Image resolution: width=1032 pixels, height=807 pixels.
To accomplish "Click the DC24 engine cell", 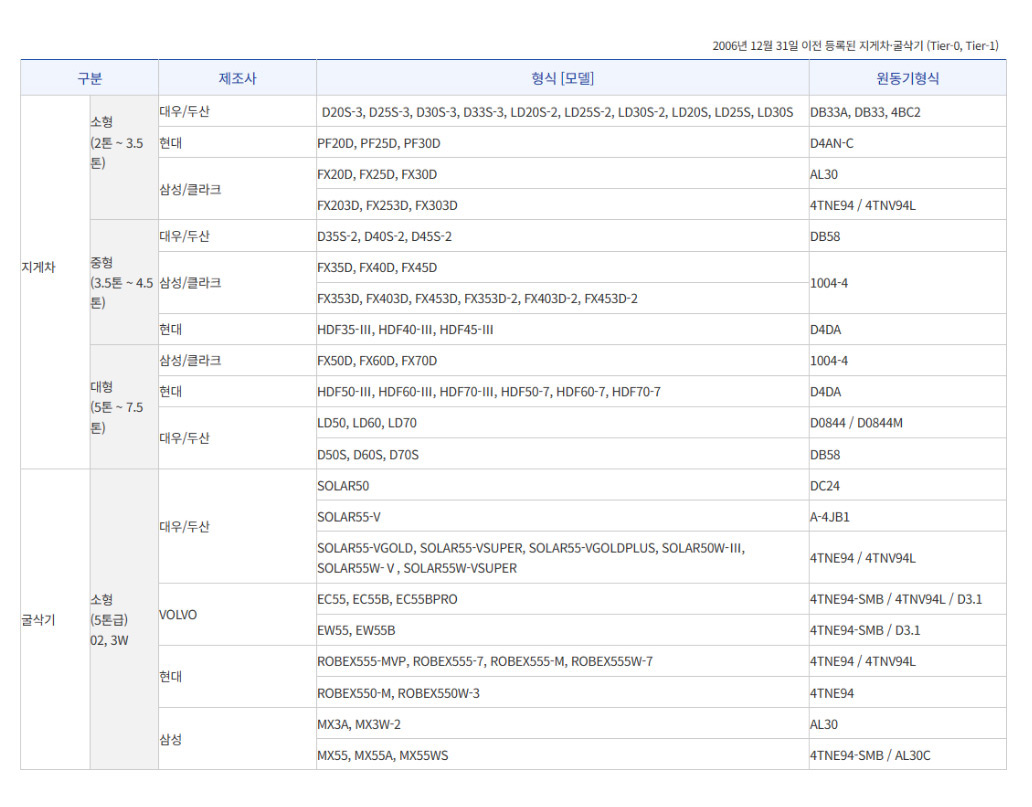I will coord(908,485).
